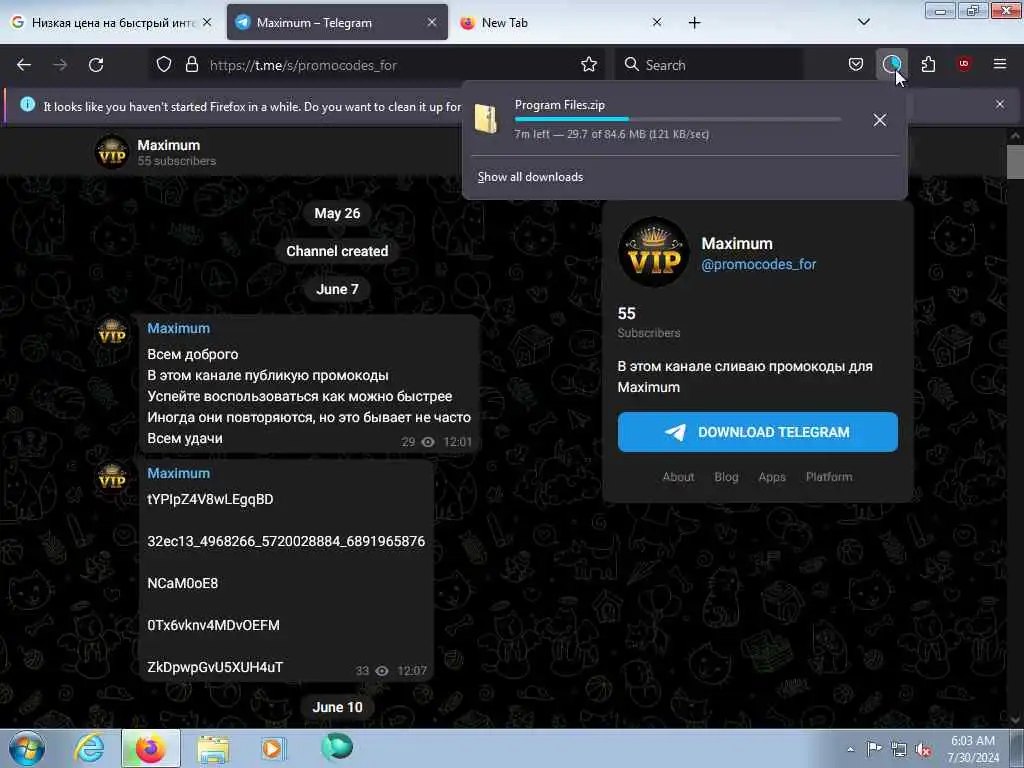
Task: Select the promocode text 0Tx6vknv4MDvOEFM
Action: [x=214, y=625]
